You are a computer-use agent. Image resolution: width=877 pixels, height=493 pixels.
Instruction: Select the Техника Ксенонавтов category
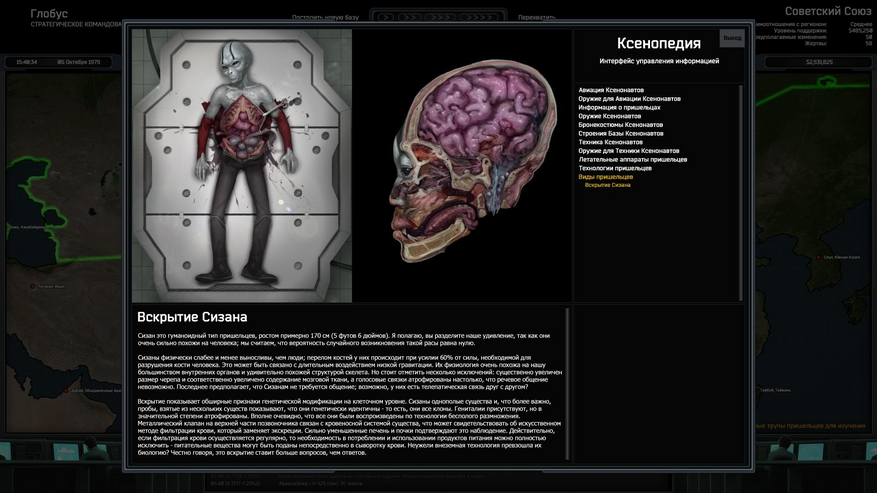(610, 142)
